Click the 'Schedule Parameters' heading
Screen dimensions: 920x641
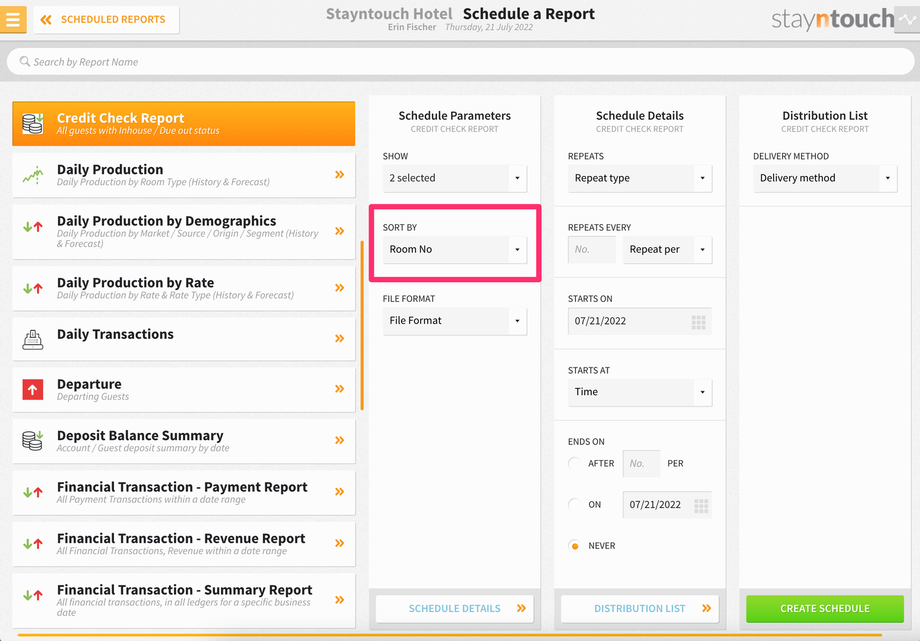pos(455,116)
